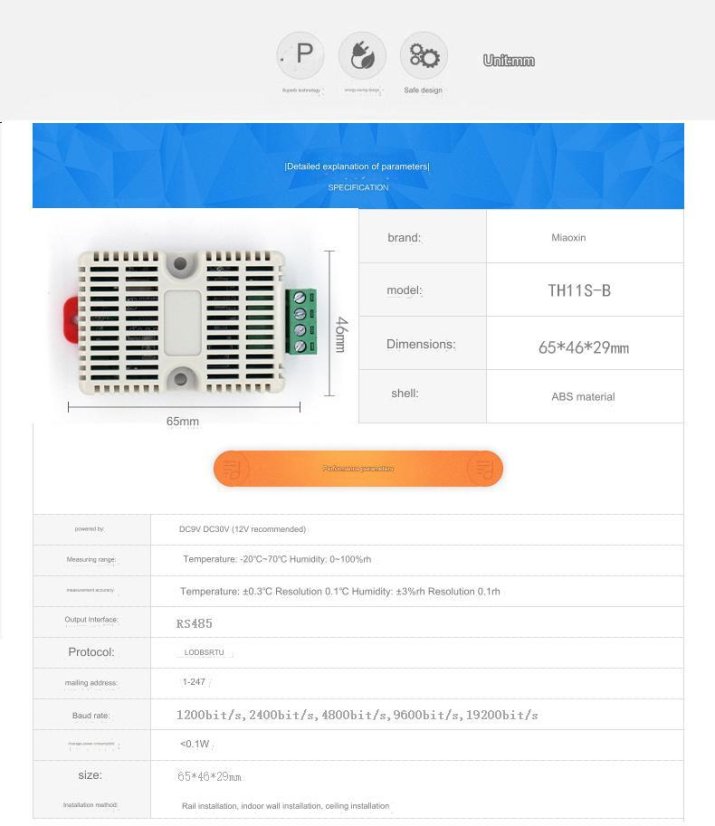Click the 'Protocol:' row label
This screenshot has width=715, height=826.
coord(91,652)
